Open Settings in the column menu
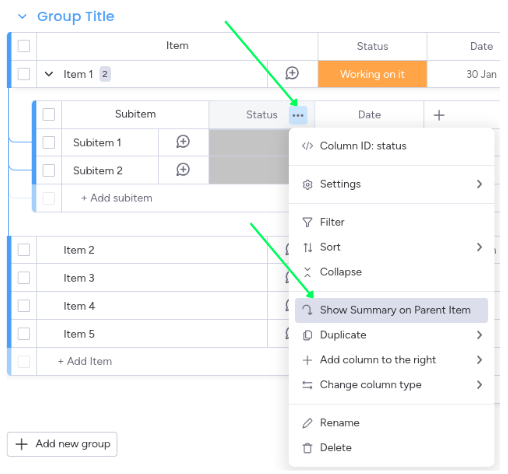Screen dimensions: 508x474 pos(391,184)
